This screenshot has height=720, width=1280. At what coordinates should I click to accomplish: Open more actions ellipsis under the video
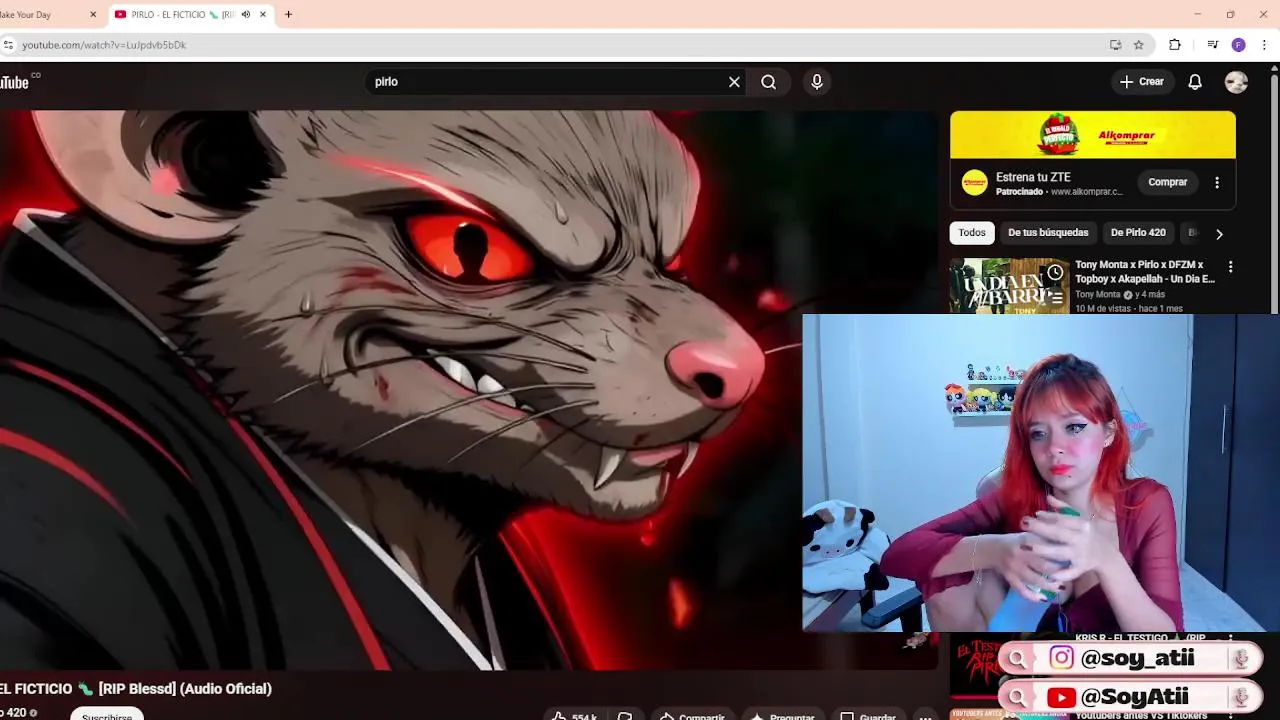point(925,716)
